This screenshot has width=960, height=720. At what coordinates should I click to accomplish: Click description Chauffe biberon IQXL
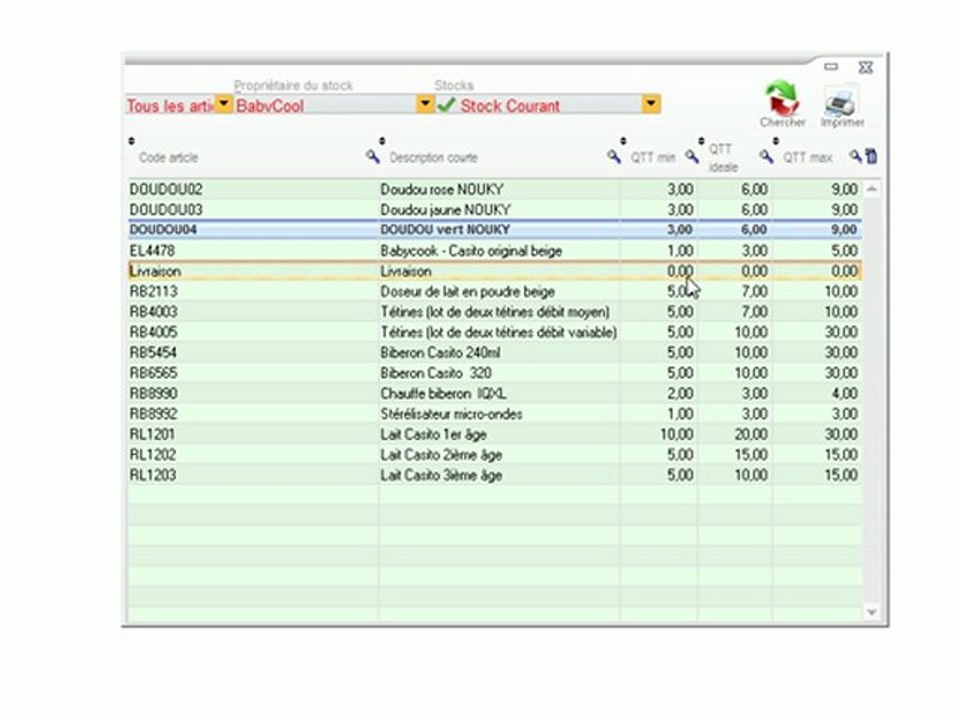click(443, 393)
